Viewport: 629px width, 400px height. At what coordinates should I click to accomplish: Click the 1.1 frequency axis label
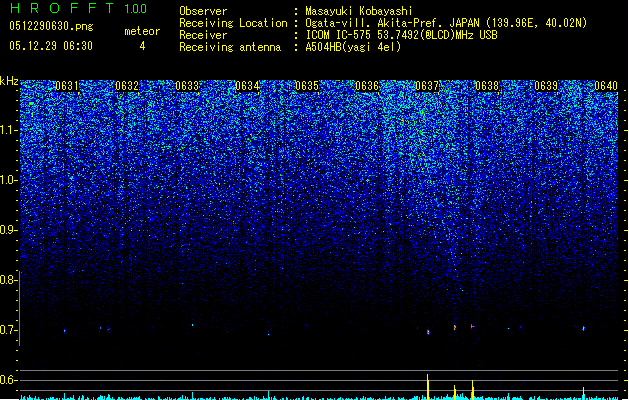pos(9,130)
